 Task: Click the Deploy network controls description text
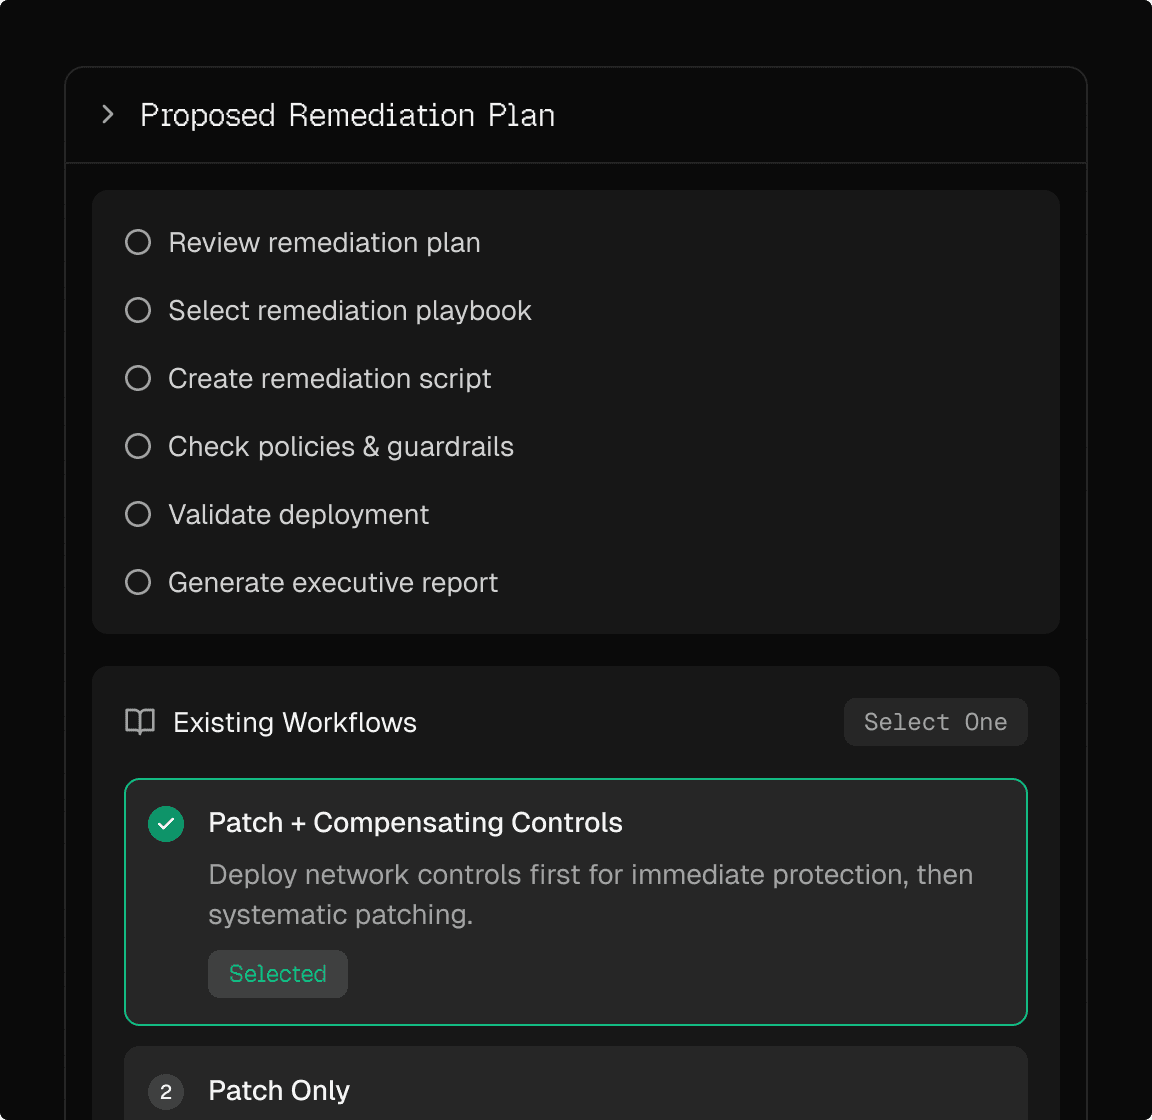coord(590,894)
